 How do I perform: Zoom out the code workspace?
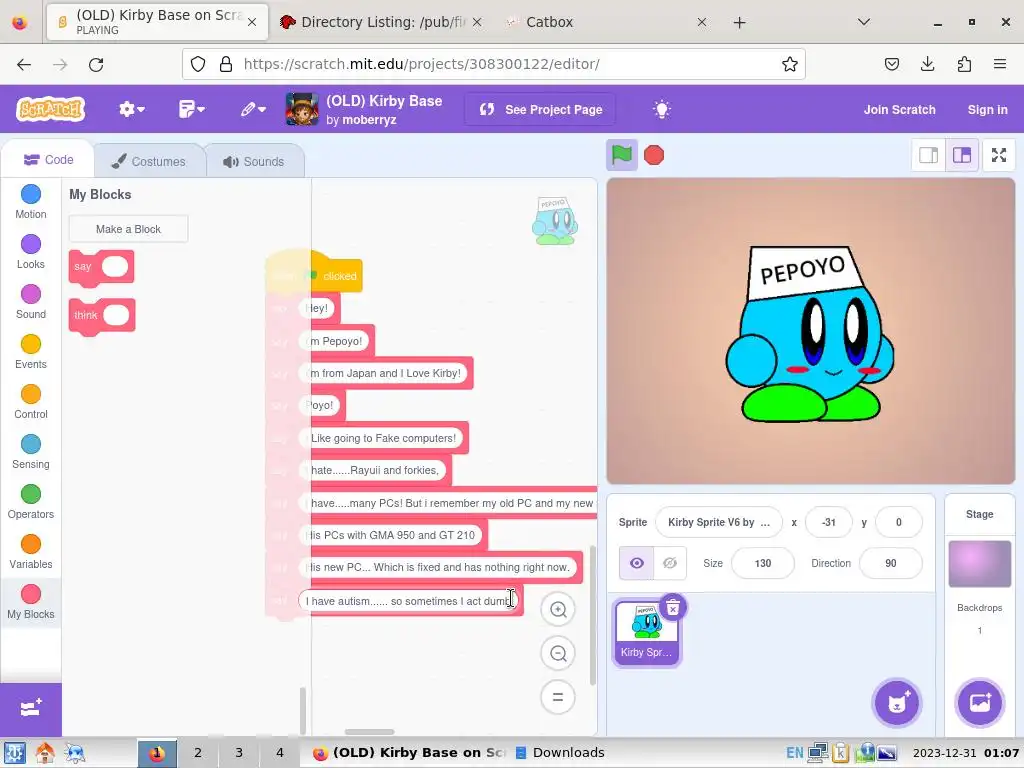pos(558,653)
